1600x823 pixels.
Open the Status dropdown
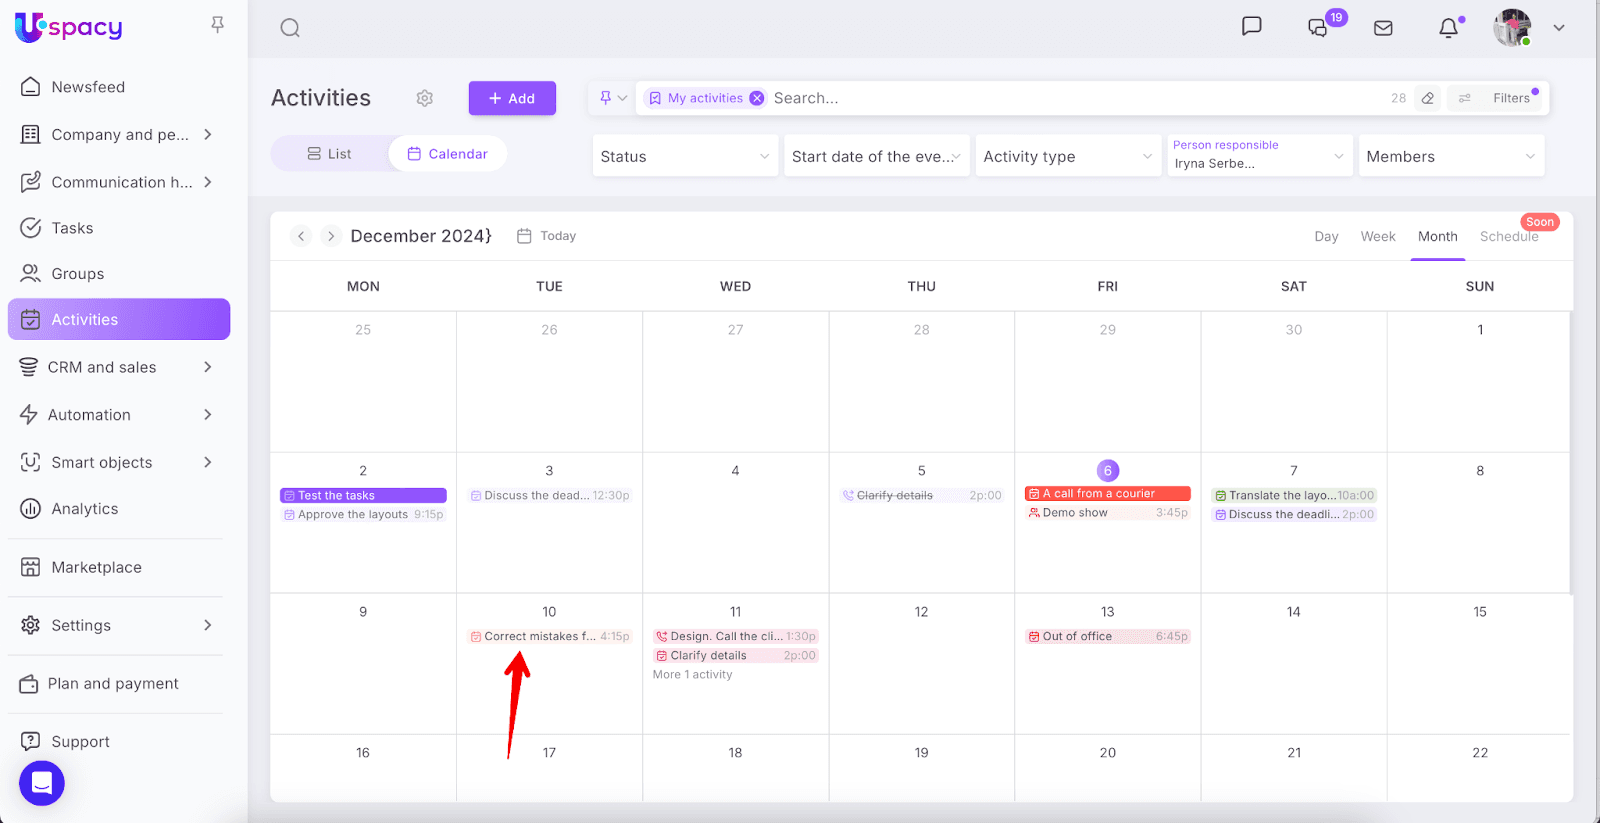coord(685,156)
